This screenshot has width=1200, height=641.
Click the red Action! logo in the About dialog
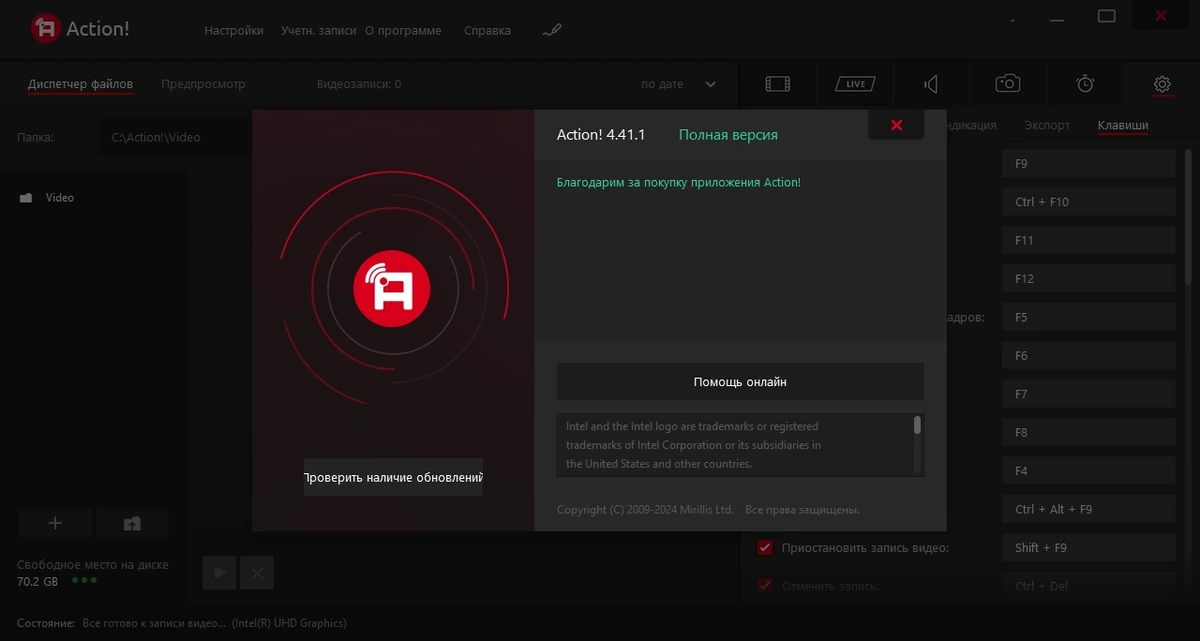392,289
